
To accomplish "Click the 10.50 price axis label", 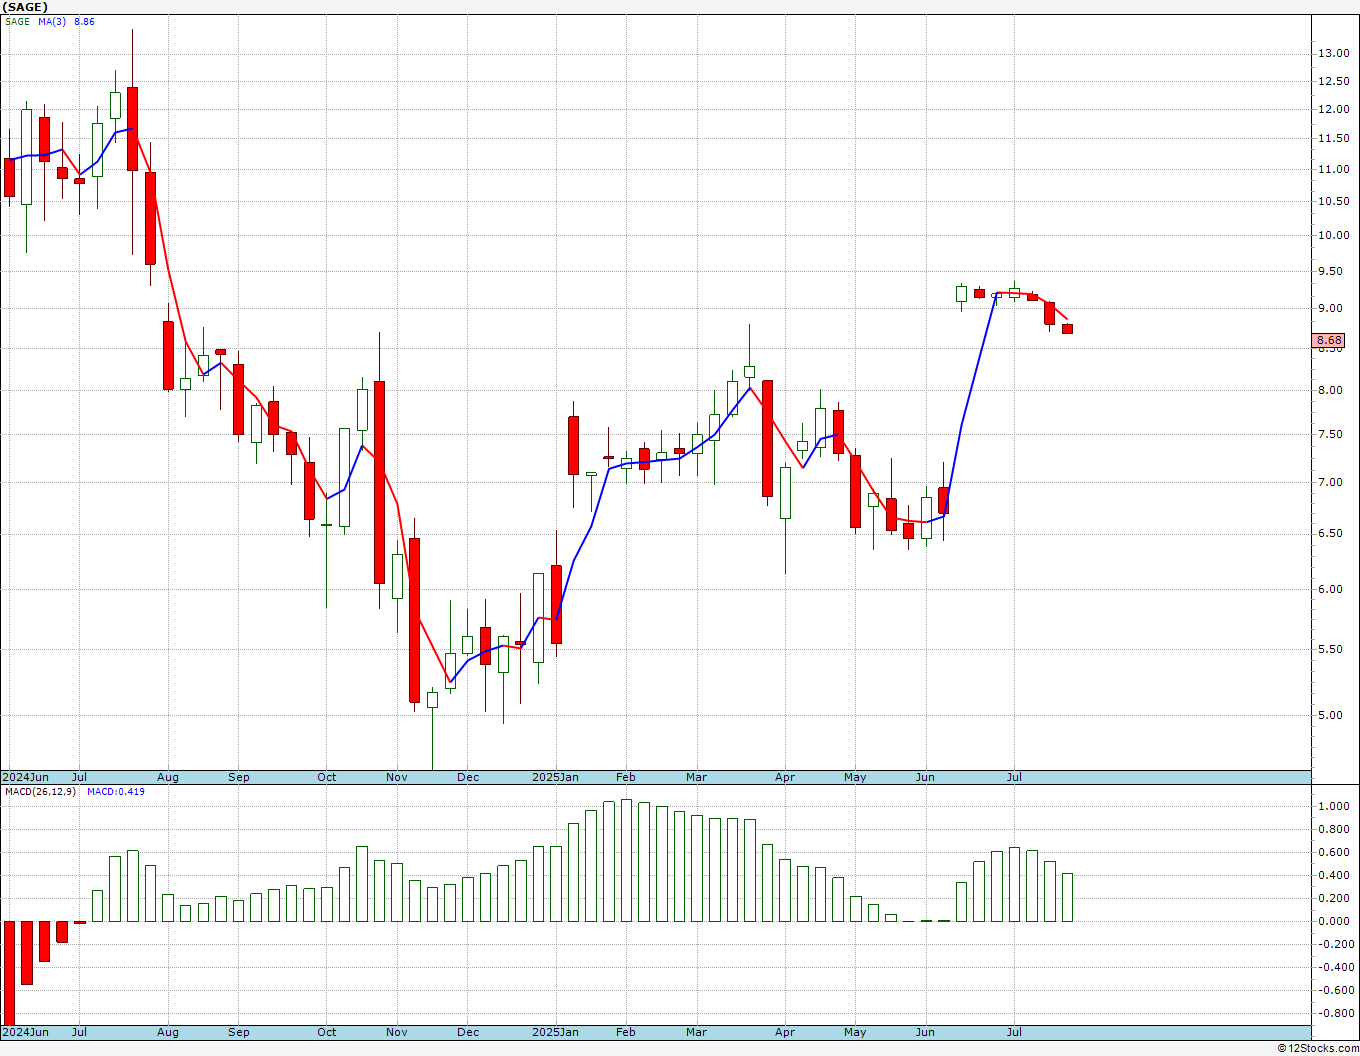I will [1333, 201].
